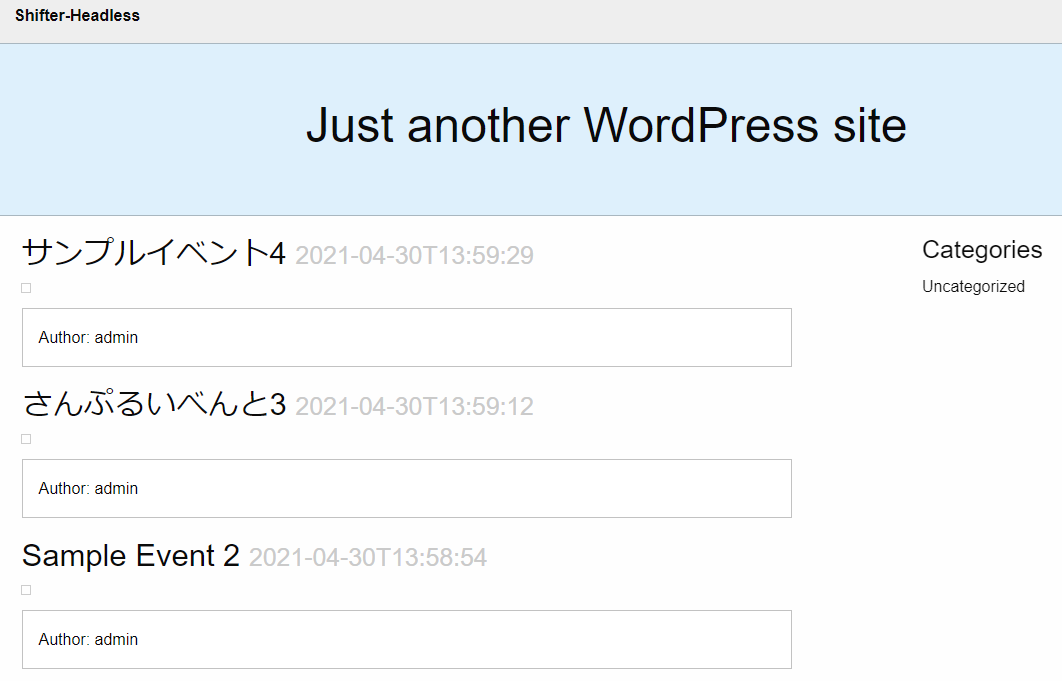The width and height of the screenshot is (1062, 681).
Task: Open the さんぷるいべんと3 post title
Action: pos(154,404)
